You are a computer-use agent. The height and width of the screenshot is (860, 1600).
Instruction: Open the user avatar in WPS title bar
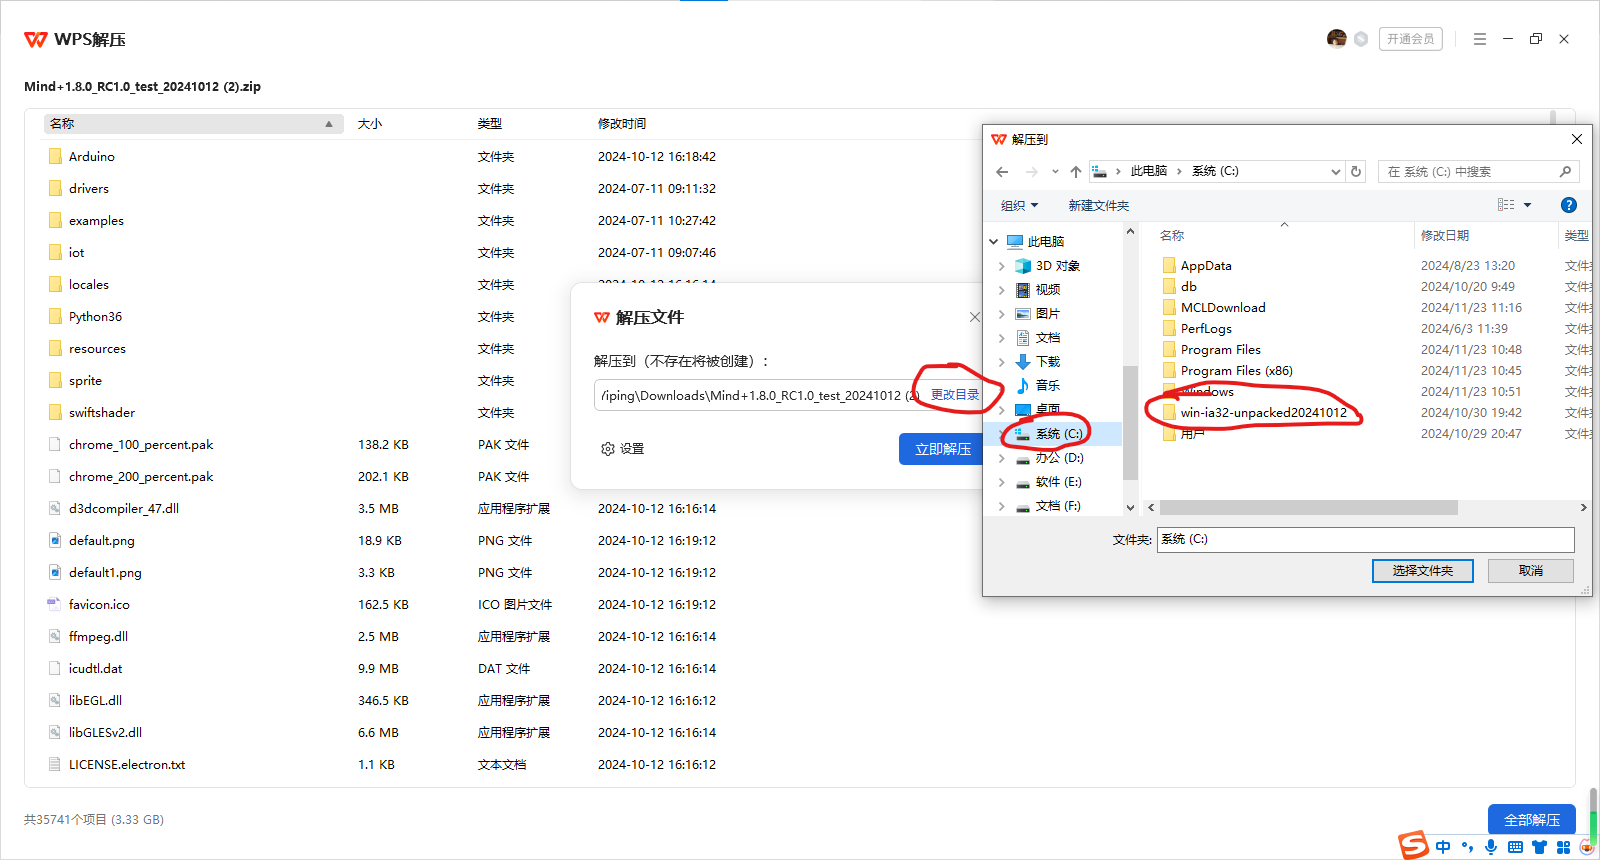[1336, 39]
